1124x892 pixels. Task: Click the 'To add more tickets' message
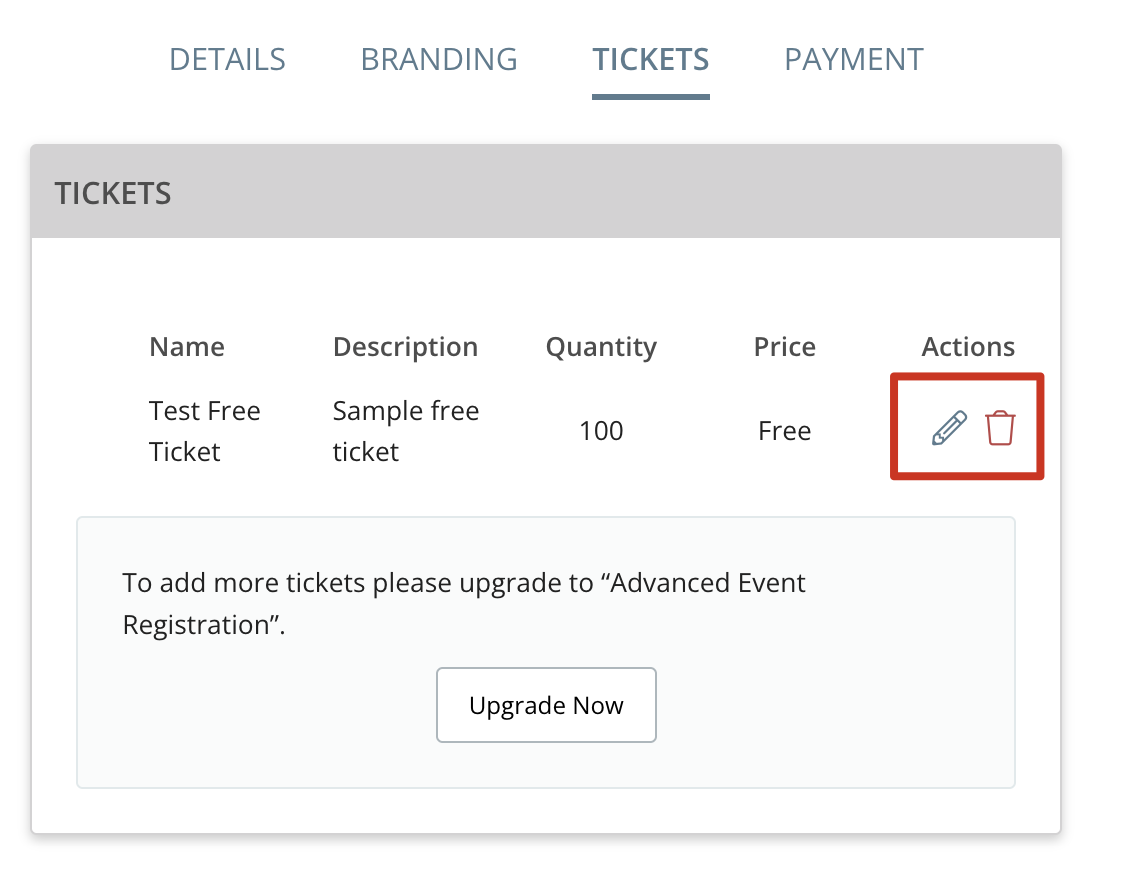pyautogui.click(x=464, y=603)
